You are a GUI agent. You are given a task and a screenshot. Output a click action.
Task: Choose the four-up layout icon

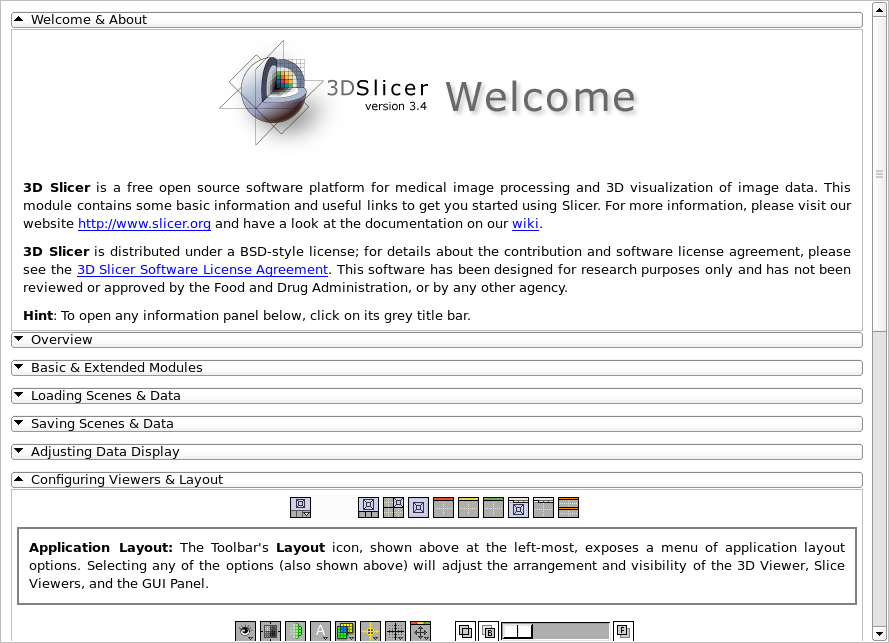point(394,507)
